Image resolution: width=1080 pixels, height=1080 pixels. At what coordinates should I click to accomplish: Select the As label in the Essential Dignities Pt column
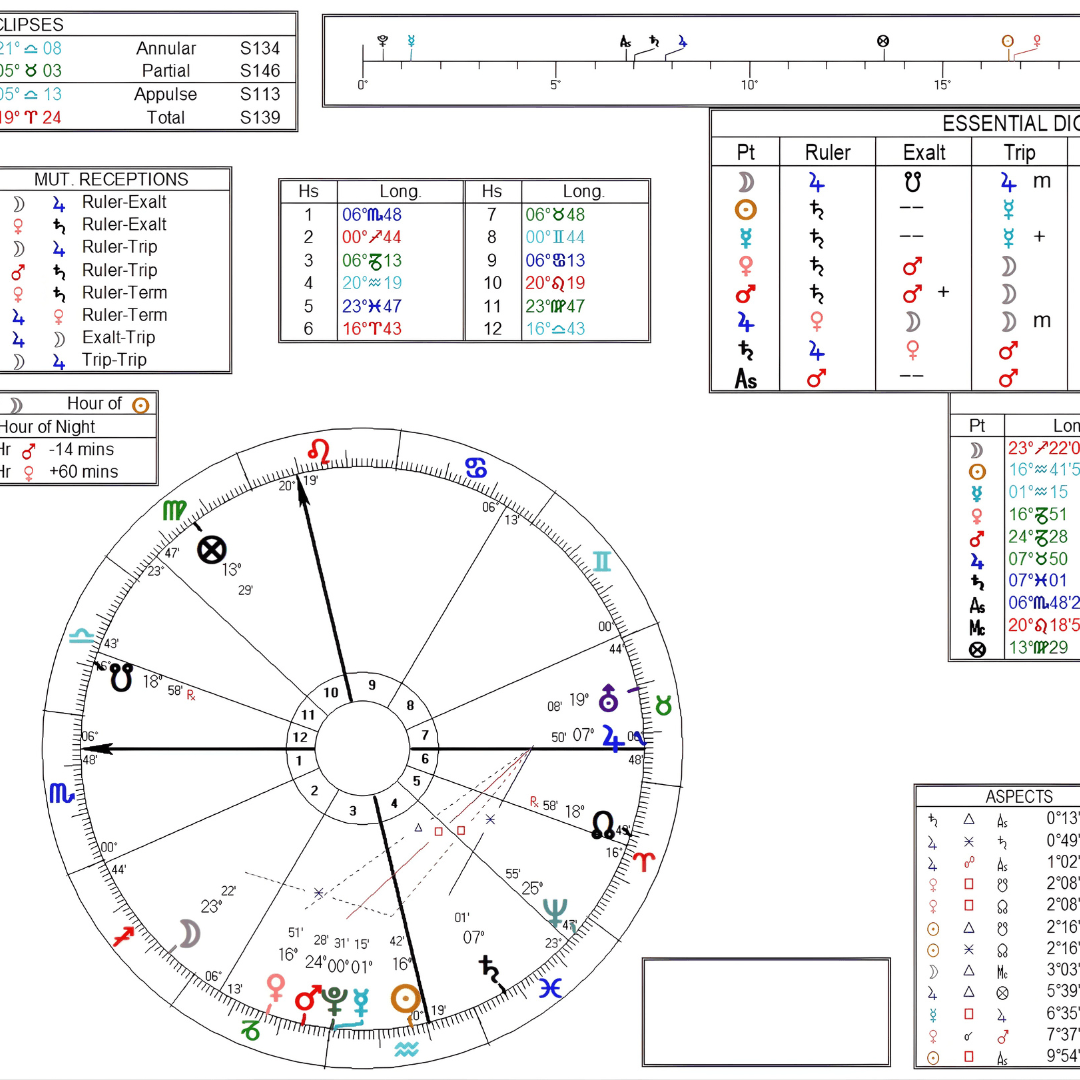tap(746, 379)
